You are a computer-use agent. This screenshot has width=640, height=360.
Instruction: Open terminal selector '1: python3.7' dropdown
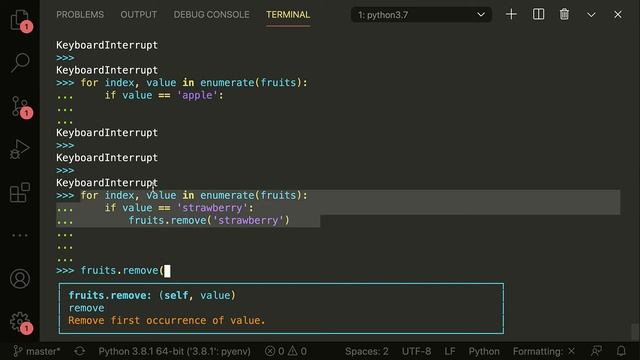(x=421, y=15)
